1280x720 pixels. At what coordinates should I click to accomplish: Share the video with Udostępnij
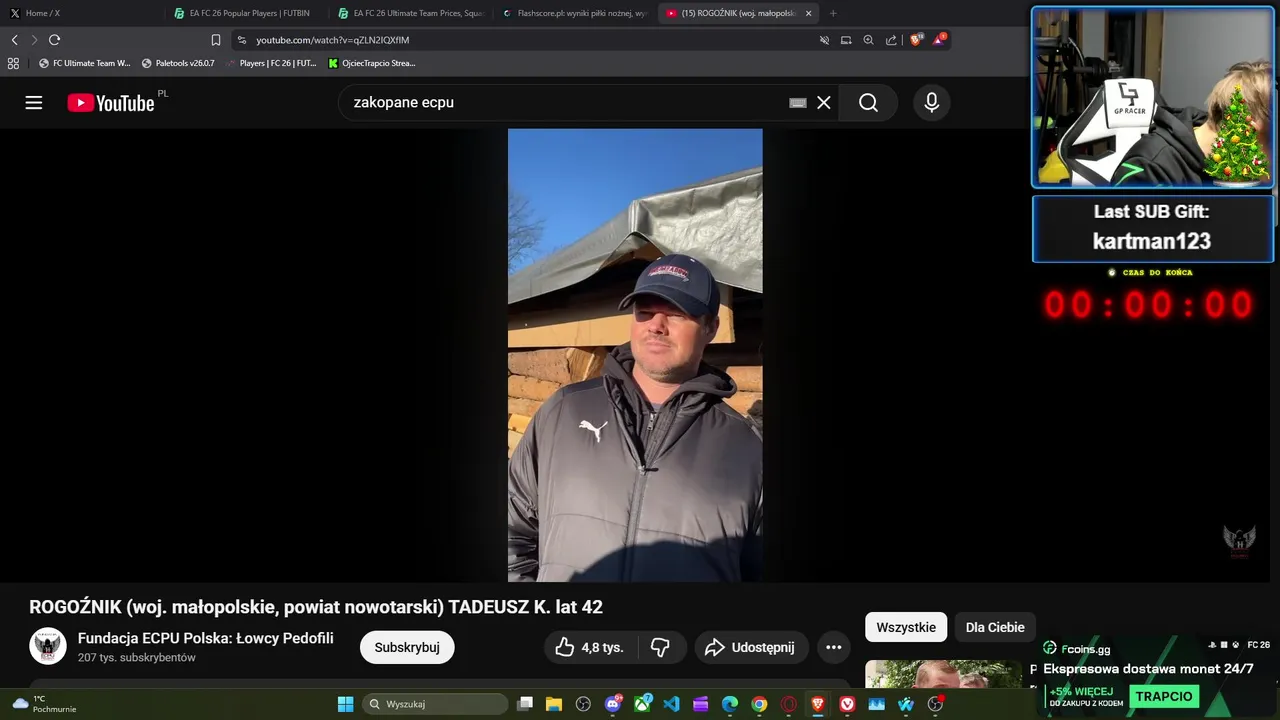[750, 647]
